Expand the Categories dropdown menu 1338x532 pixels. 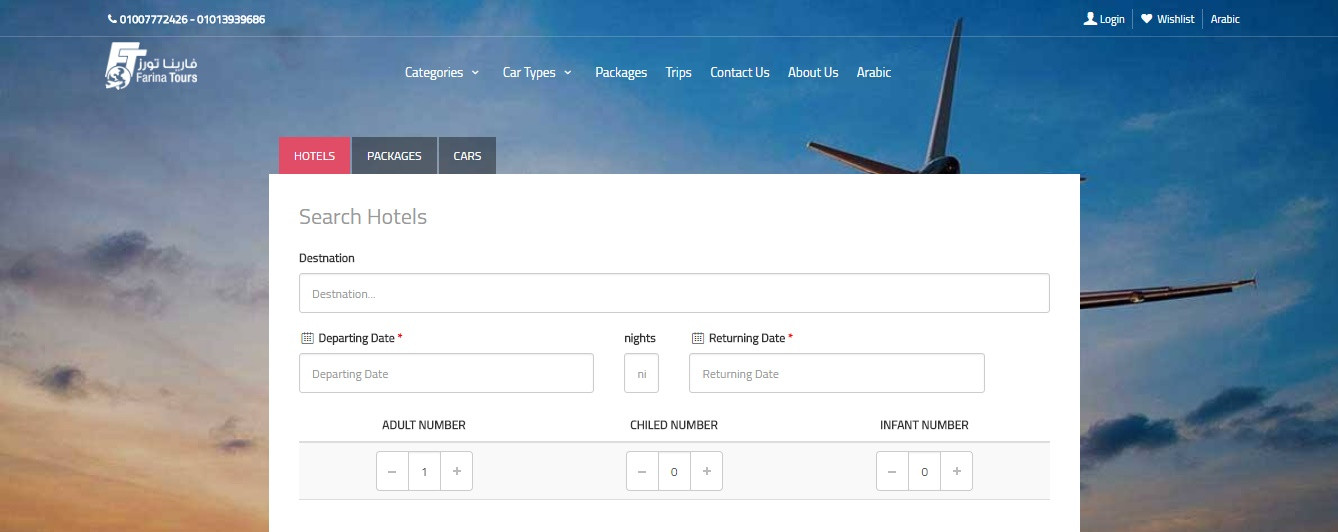point(442,72)
